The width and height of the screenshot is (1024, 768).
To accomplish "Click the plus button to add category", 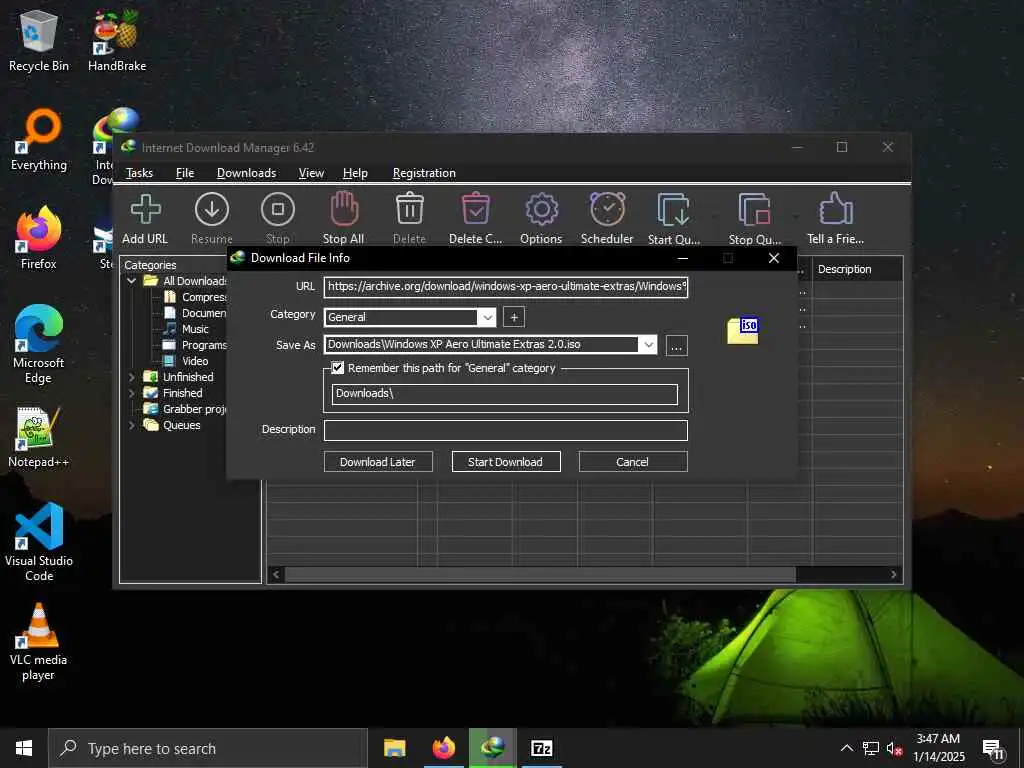I will point(514,317).
